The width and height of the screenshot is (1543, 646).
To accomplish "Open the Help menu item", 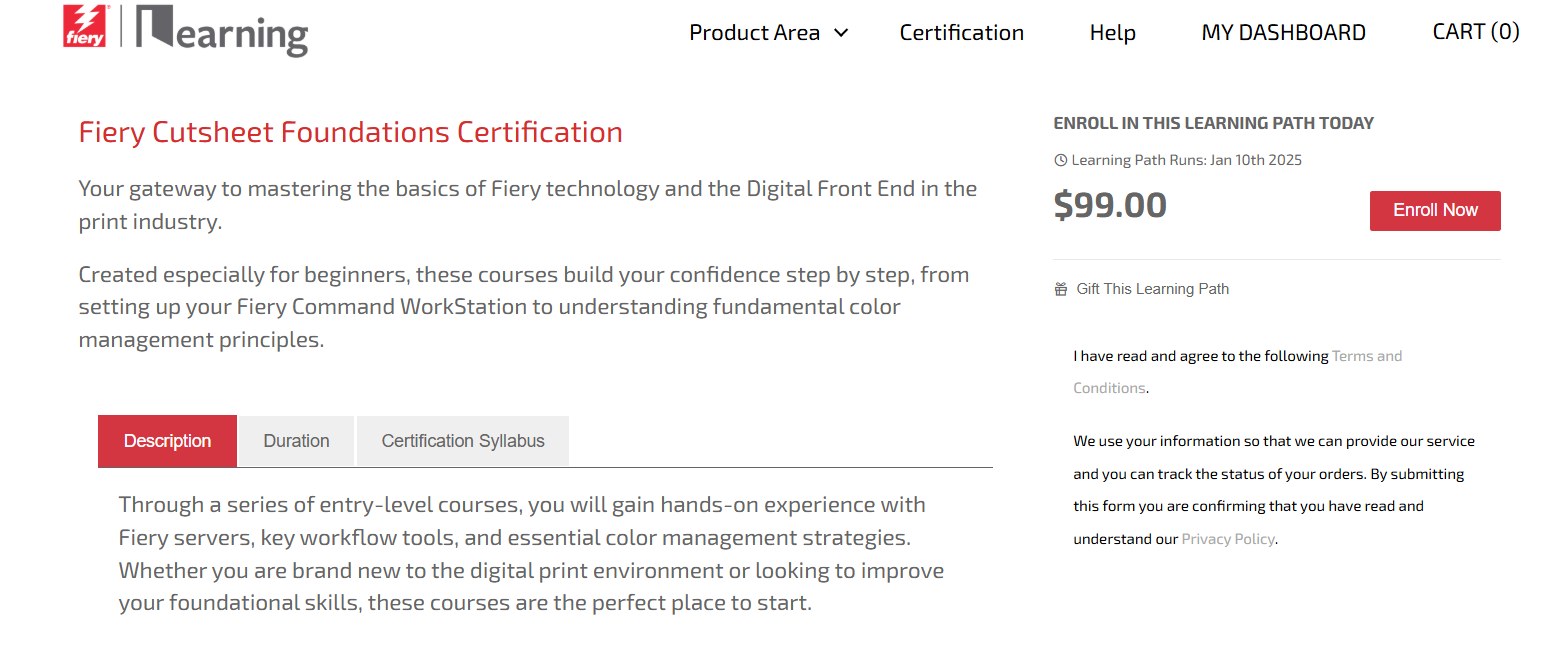I will click(x=1112, y=33).
